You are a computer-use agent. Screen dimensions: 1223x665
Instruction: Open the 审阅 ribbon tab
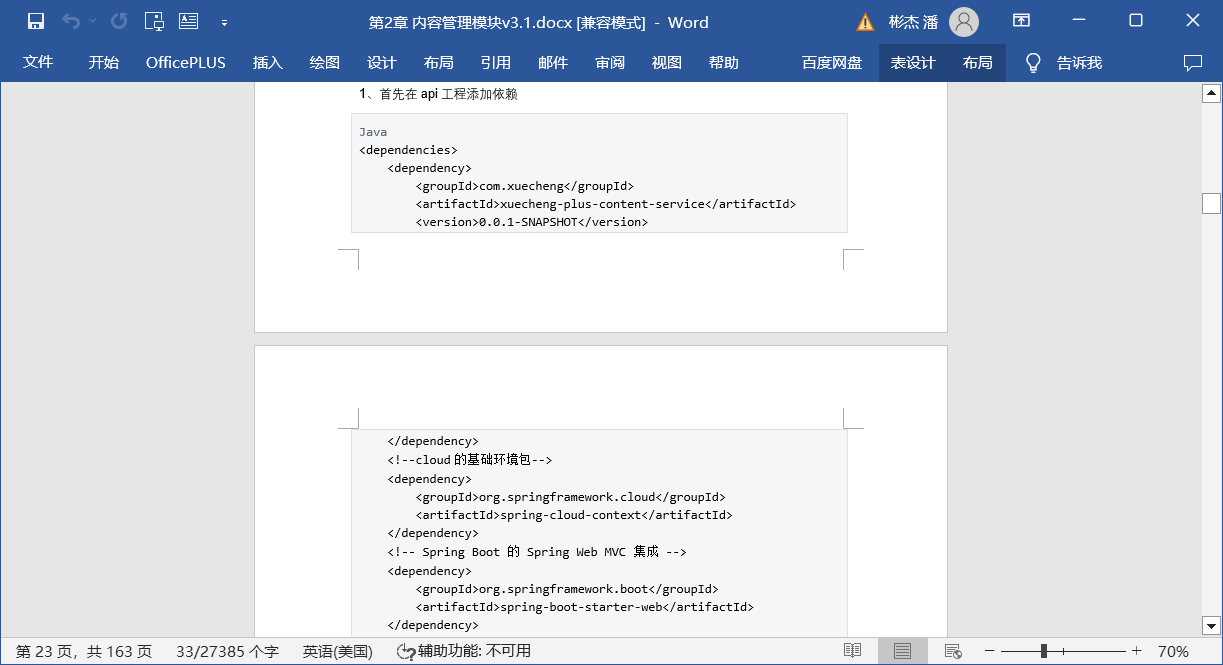click(x=610, y=62)
